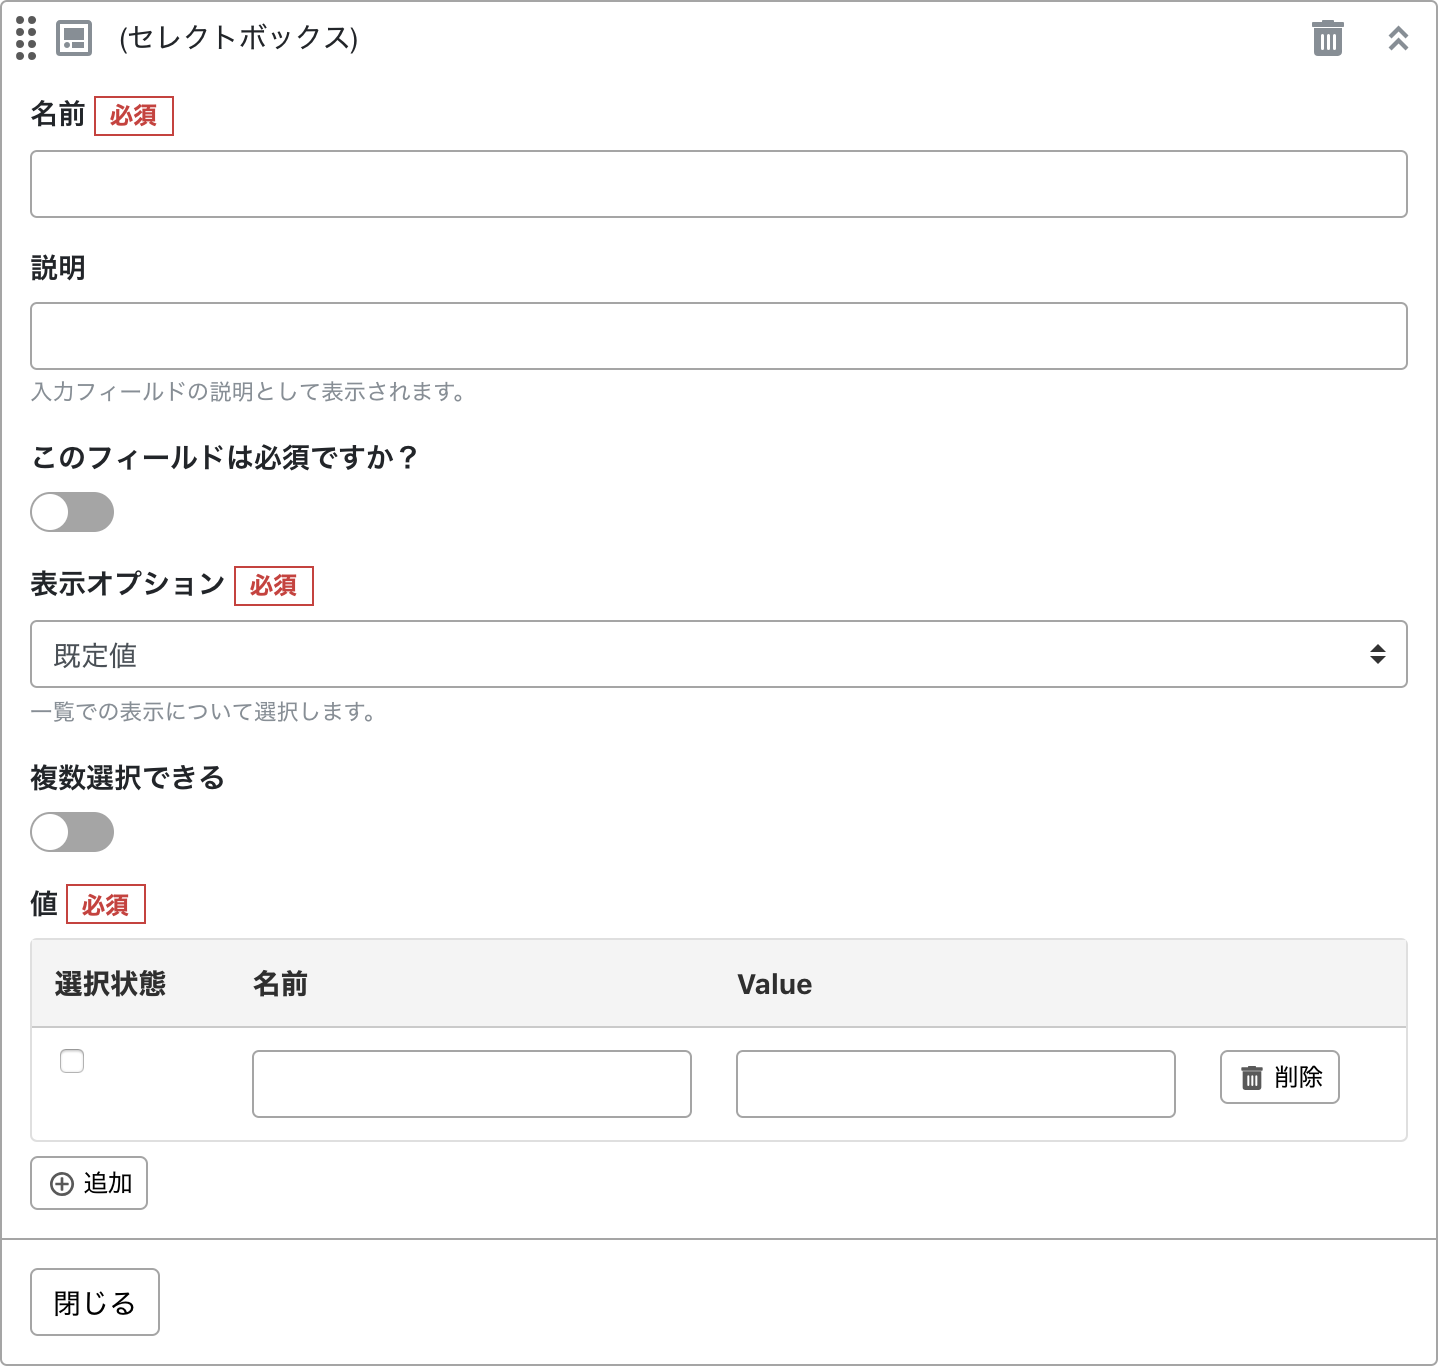Collapse the セレクトボックス panel with chevron
Viewport: 1438px width, 1366px height.
[x=1398, y=38]
